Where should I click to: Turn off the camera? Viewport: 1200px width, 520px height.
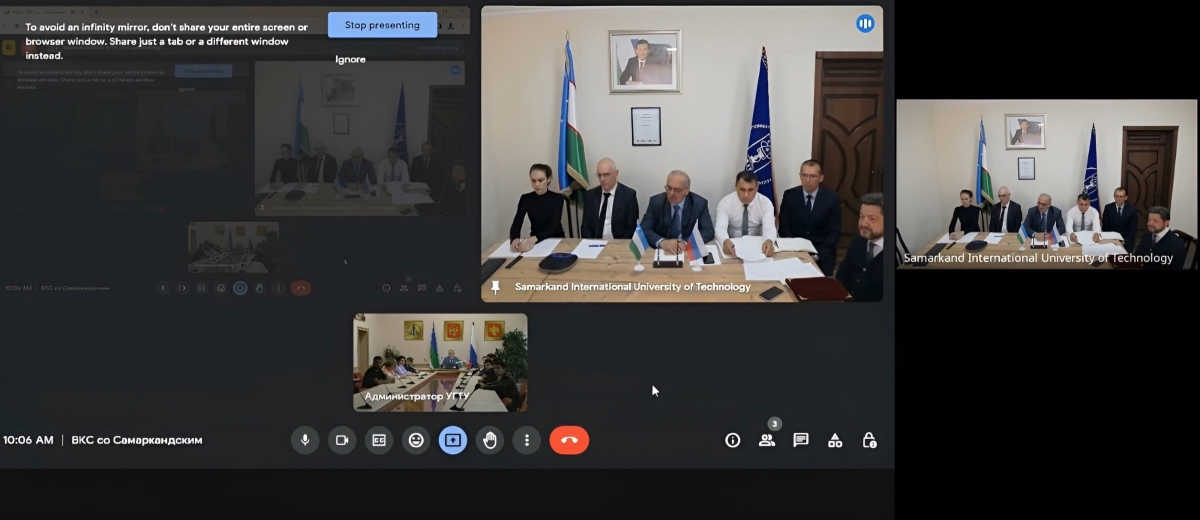[x=342, y=440]
